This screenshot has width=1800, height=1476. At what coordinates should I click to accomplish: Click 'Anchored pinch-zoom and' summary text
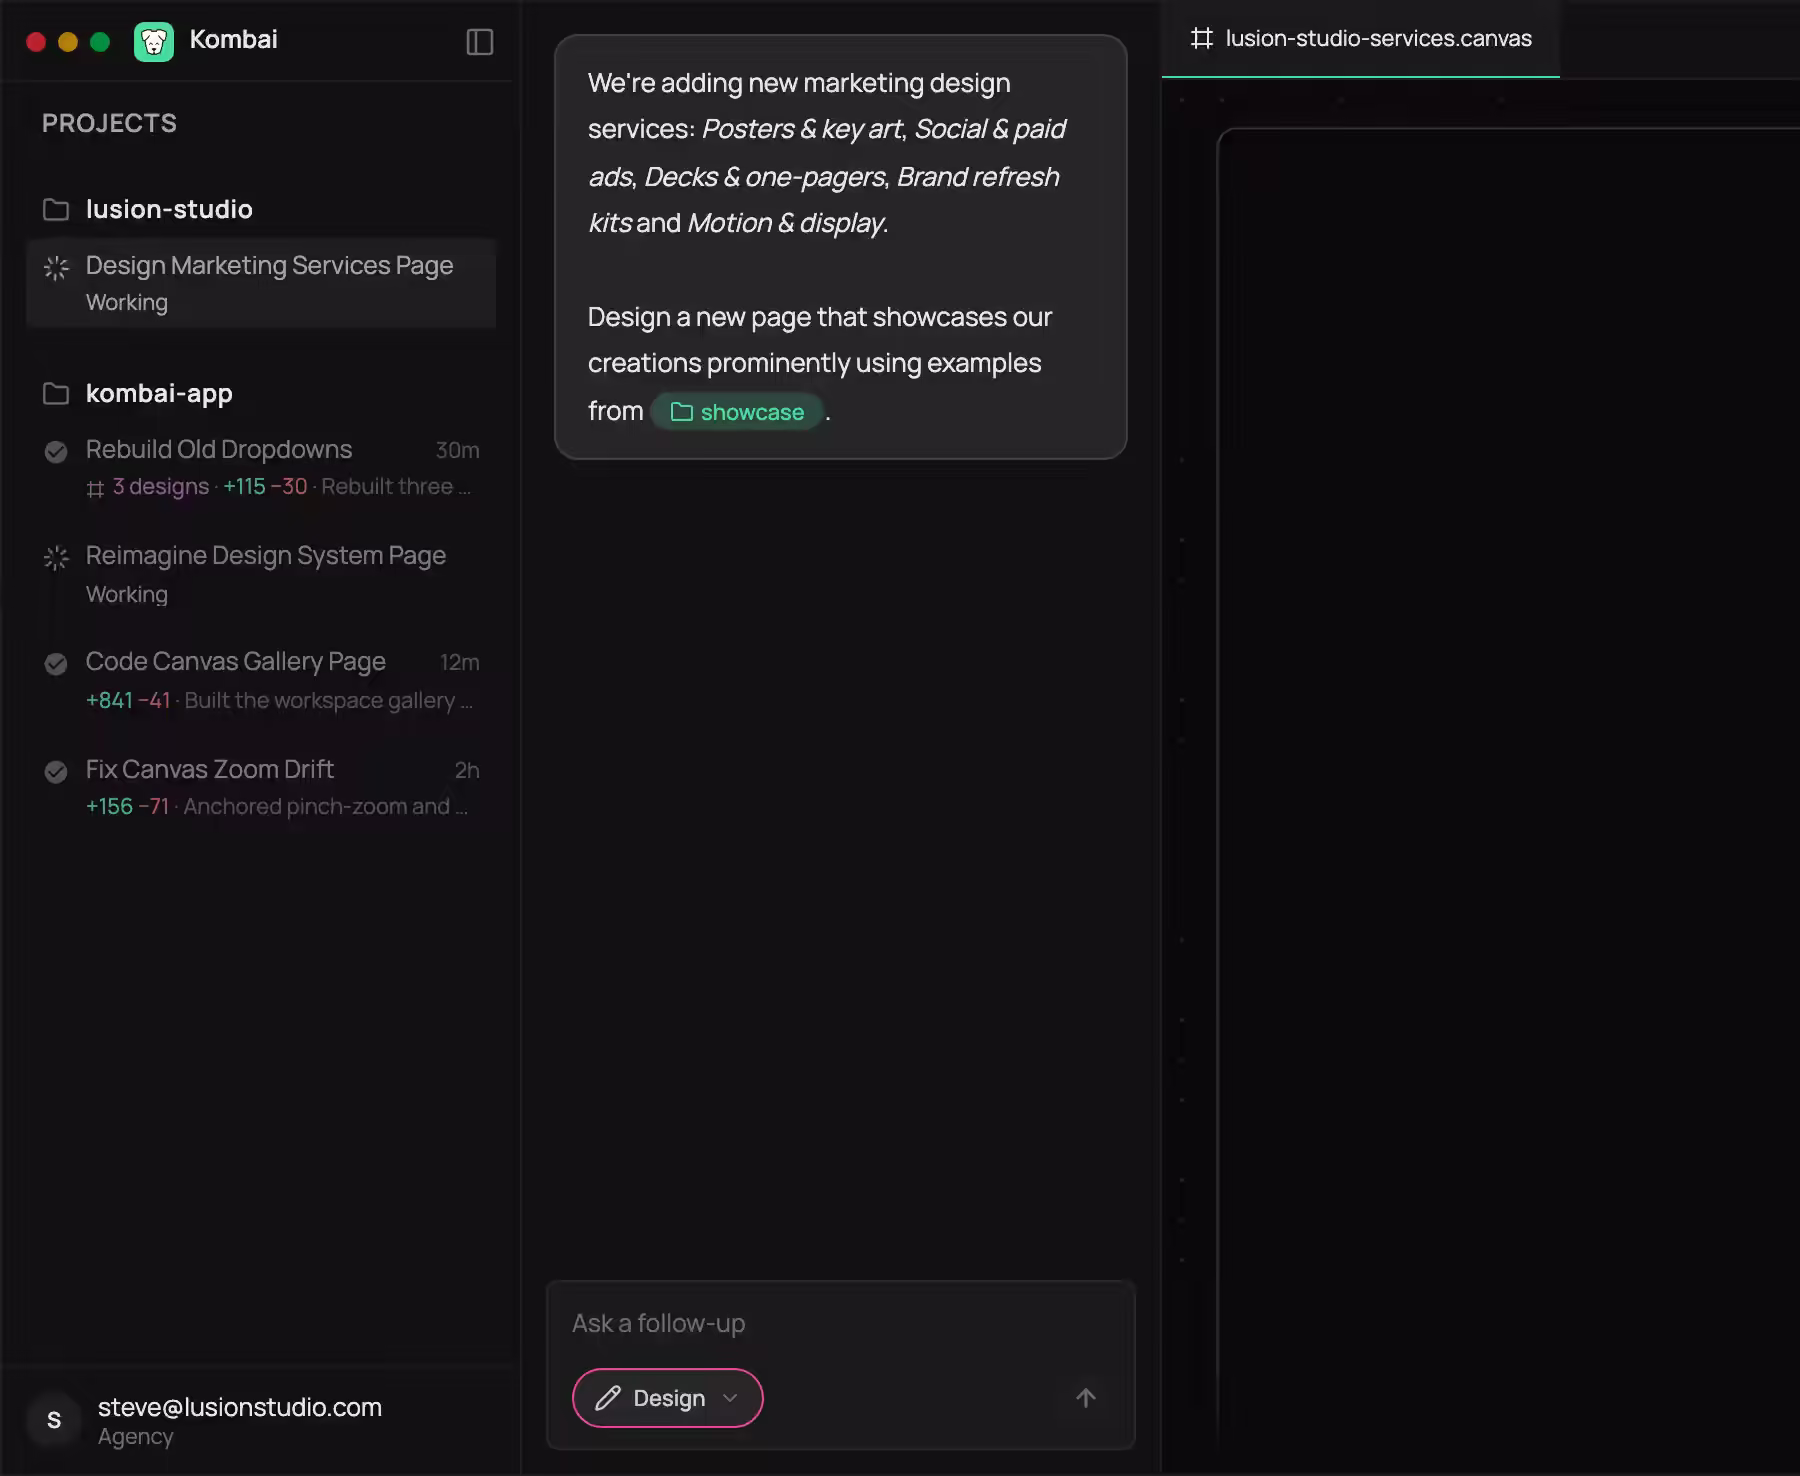[x=325, y=807]
